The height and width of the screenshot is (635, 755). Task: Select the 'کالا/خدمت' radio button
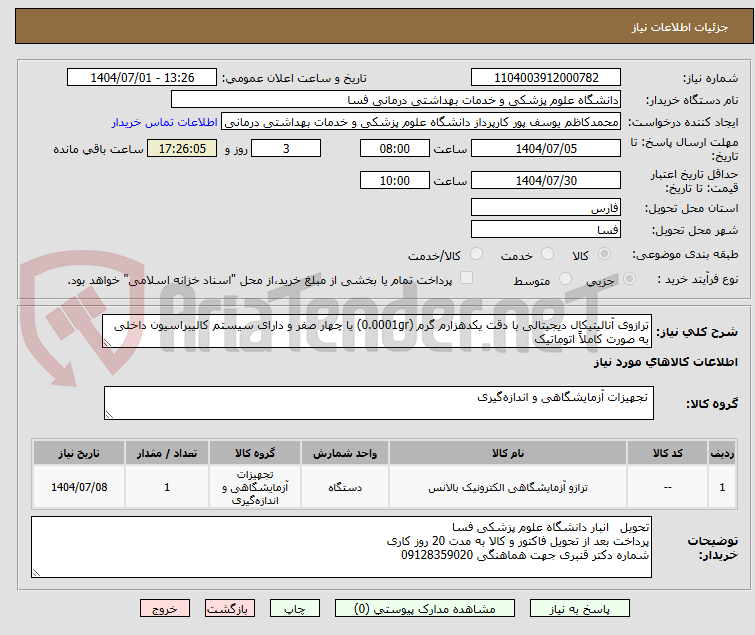pos(476,254)
